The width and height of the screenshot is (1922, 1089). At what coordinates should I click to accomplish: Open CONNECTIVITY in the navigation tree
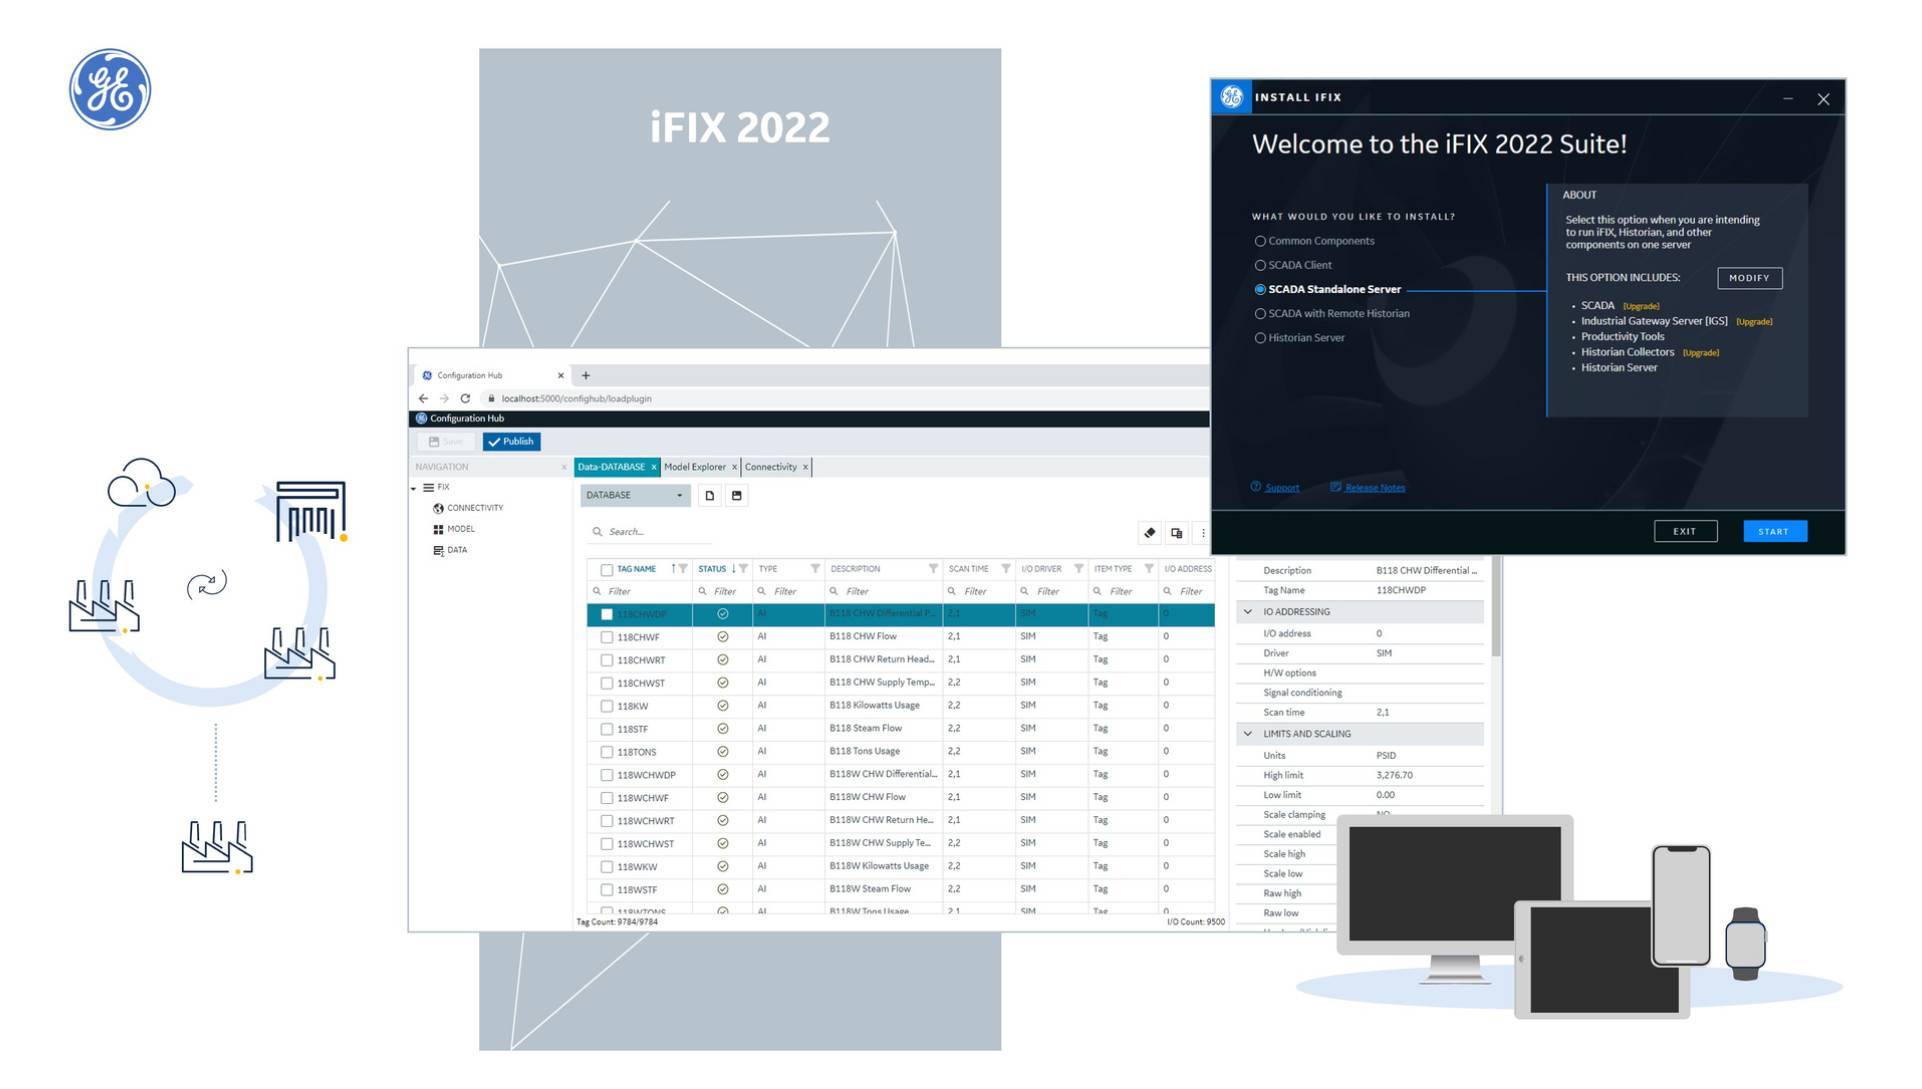click(475, 509)
